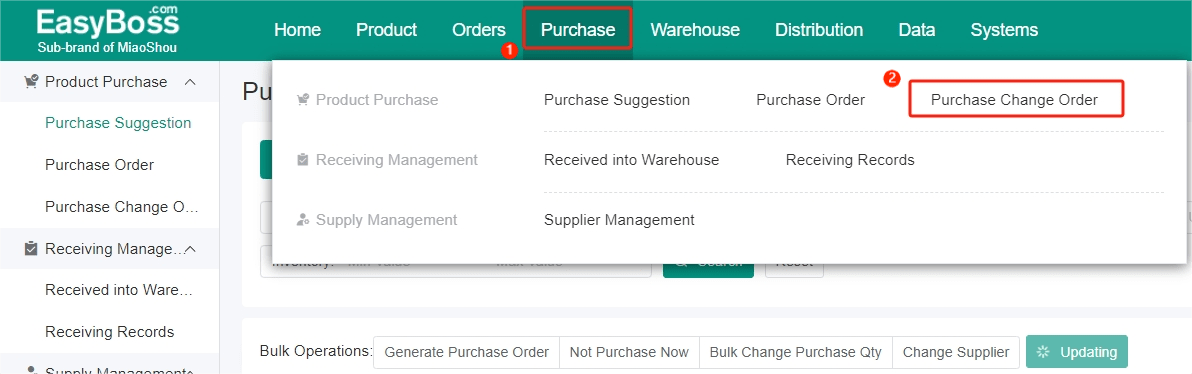Image resolution: width=1192 pixels, height=374 pixels.
Task: Collapse the Receiving Management sidebar section
Action: tap(191, 249)
